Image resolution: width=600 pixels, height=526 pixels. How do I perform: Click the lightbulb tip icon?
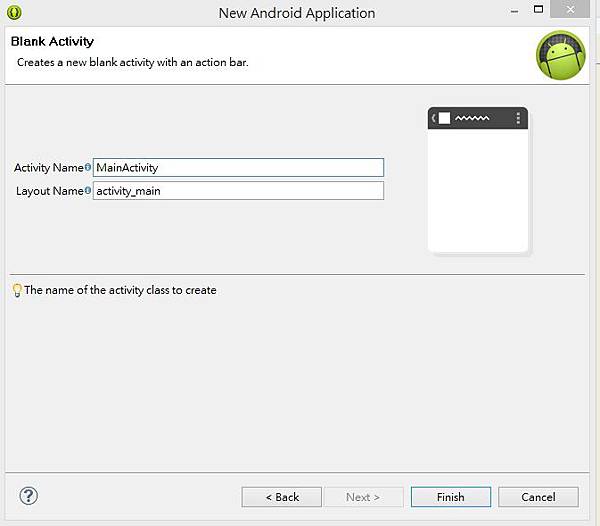pyautogui.click(x=17, y=290)
